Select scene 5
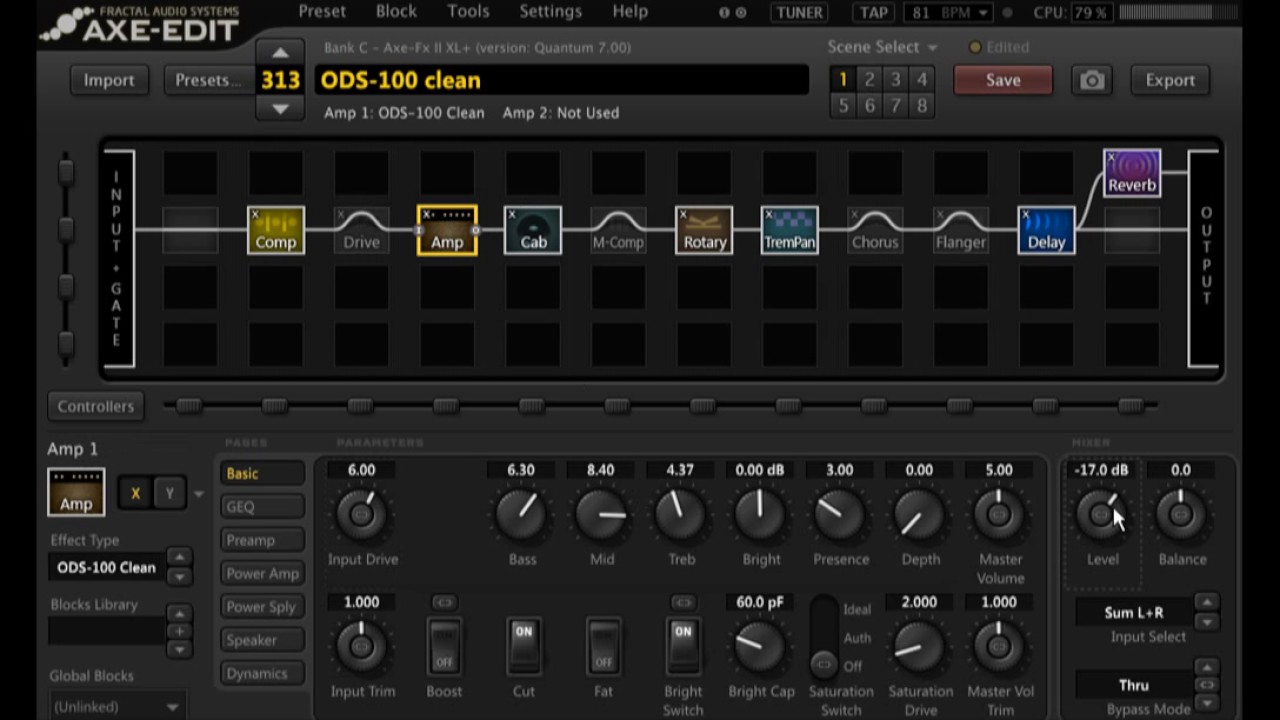 click(843, 106)
